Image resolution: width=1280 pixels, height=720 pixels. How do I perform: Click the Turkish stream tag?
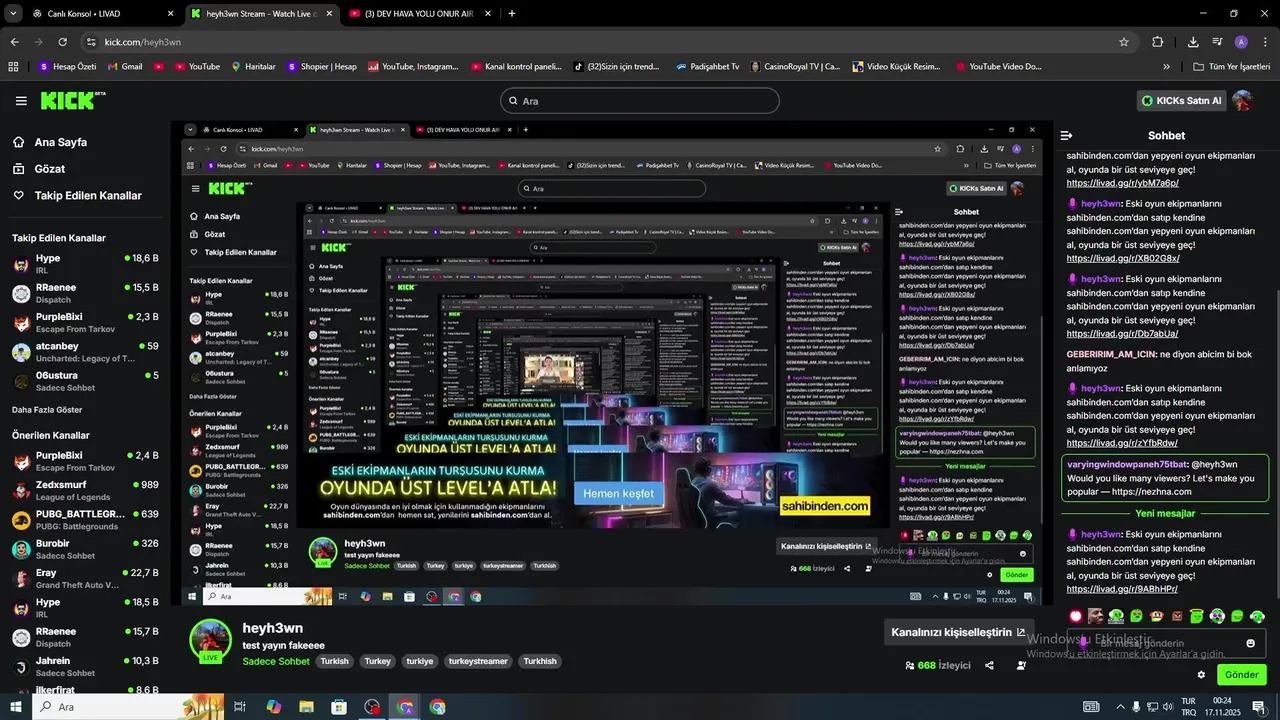tap(334, 662)
